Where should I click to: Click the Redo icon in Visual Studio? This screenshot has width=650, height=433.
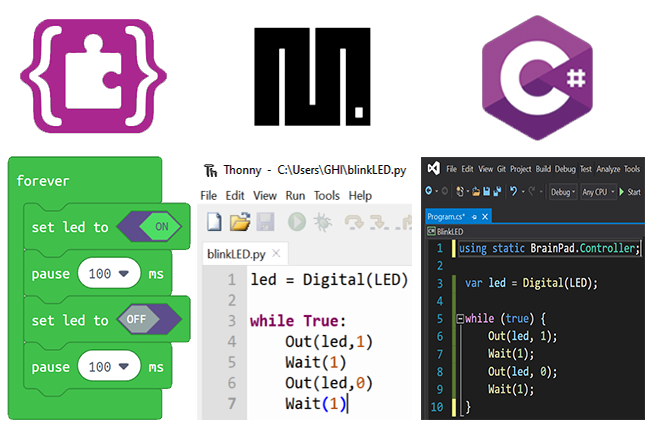[x=532, y=191]
